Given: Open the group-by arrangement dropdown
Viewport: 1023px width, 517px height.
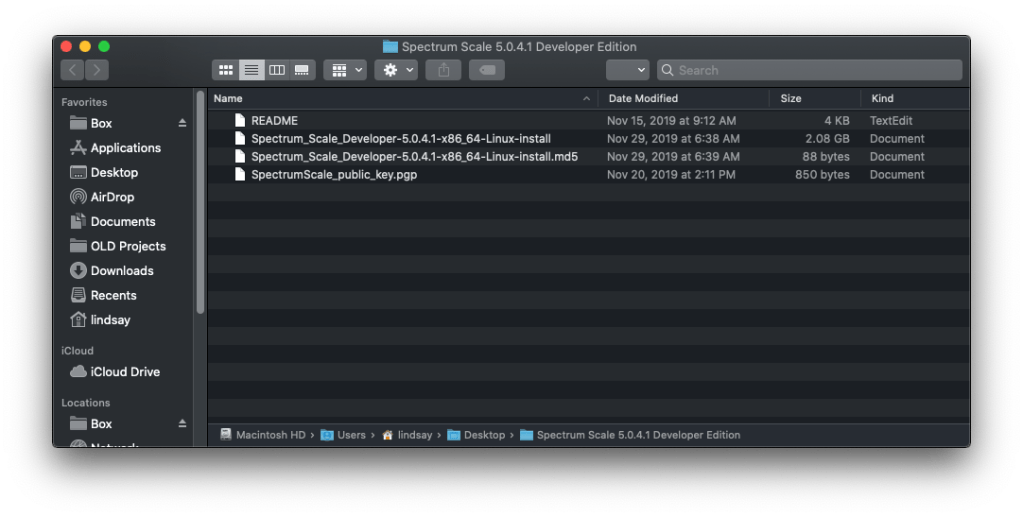Looking at the screenshot, I should tap(345, 70).
